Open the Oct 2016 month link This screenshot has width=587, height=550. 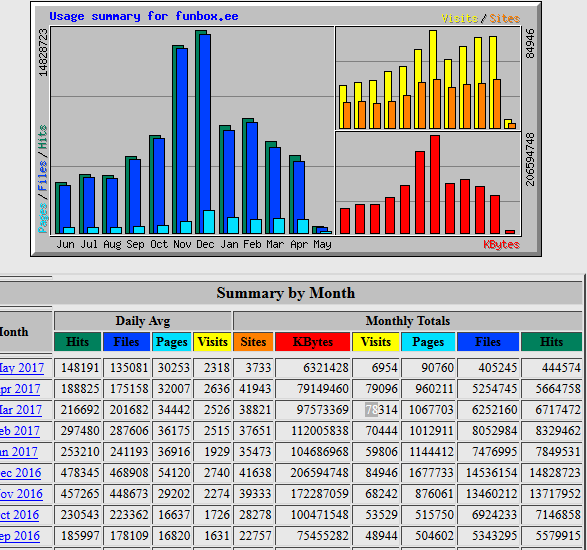19,515
